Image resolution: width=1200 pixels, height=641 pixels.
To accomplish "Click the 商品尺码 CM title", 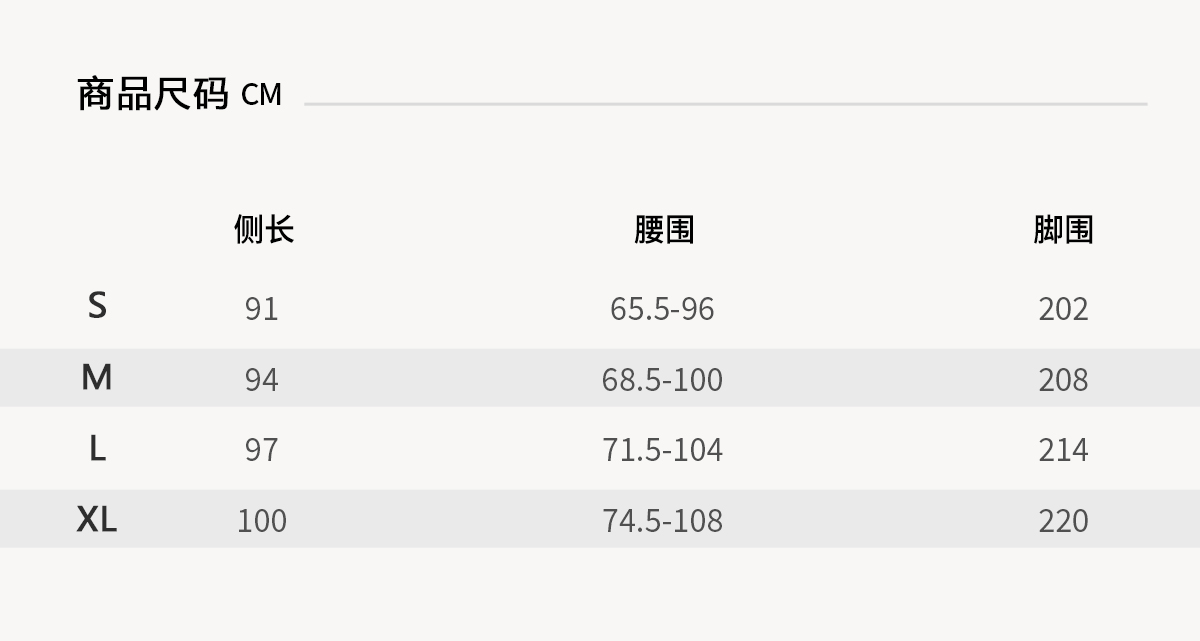I will 180,95.
